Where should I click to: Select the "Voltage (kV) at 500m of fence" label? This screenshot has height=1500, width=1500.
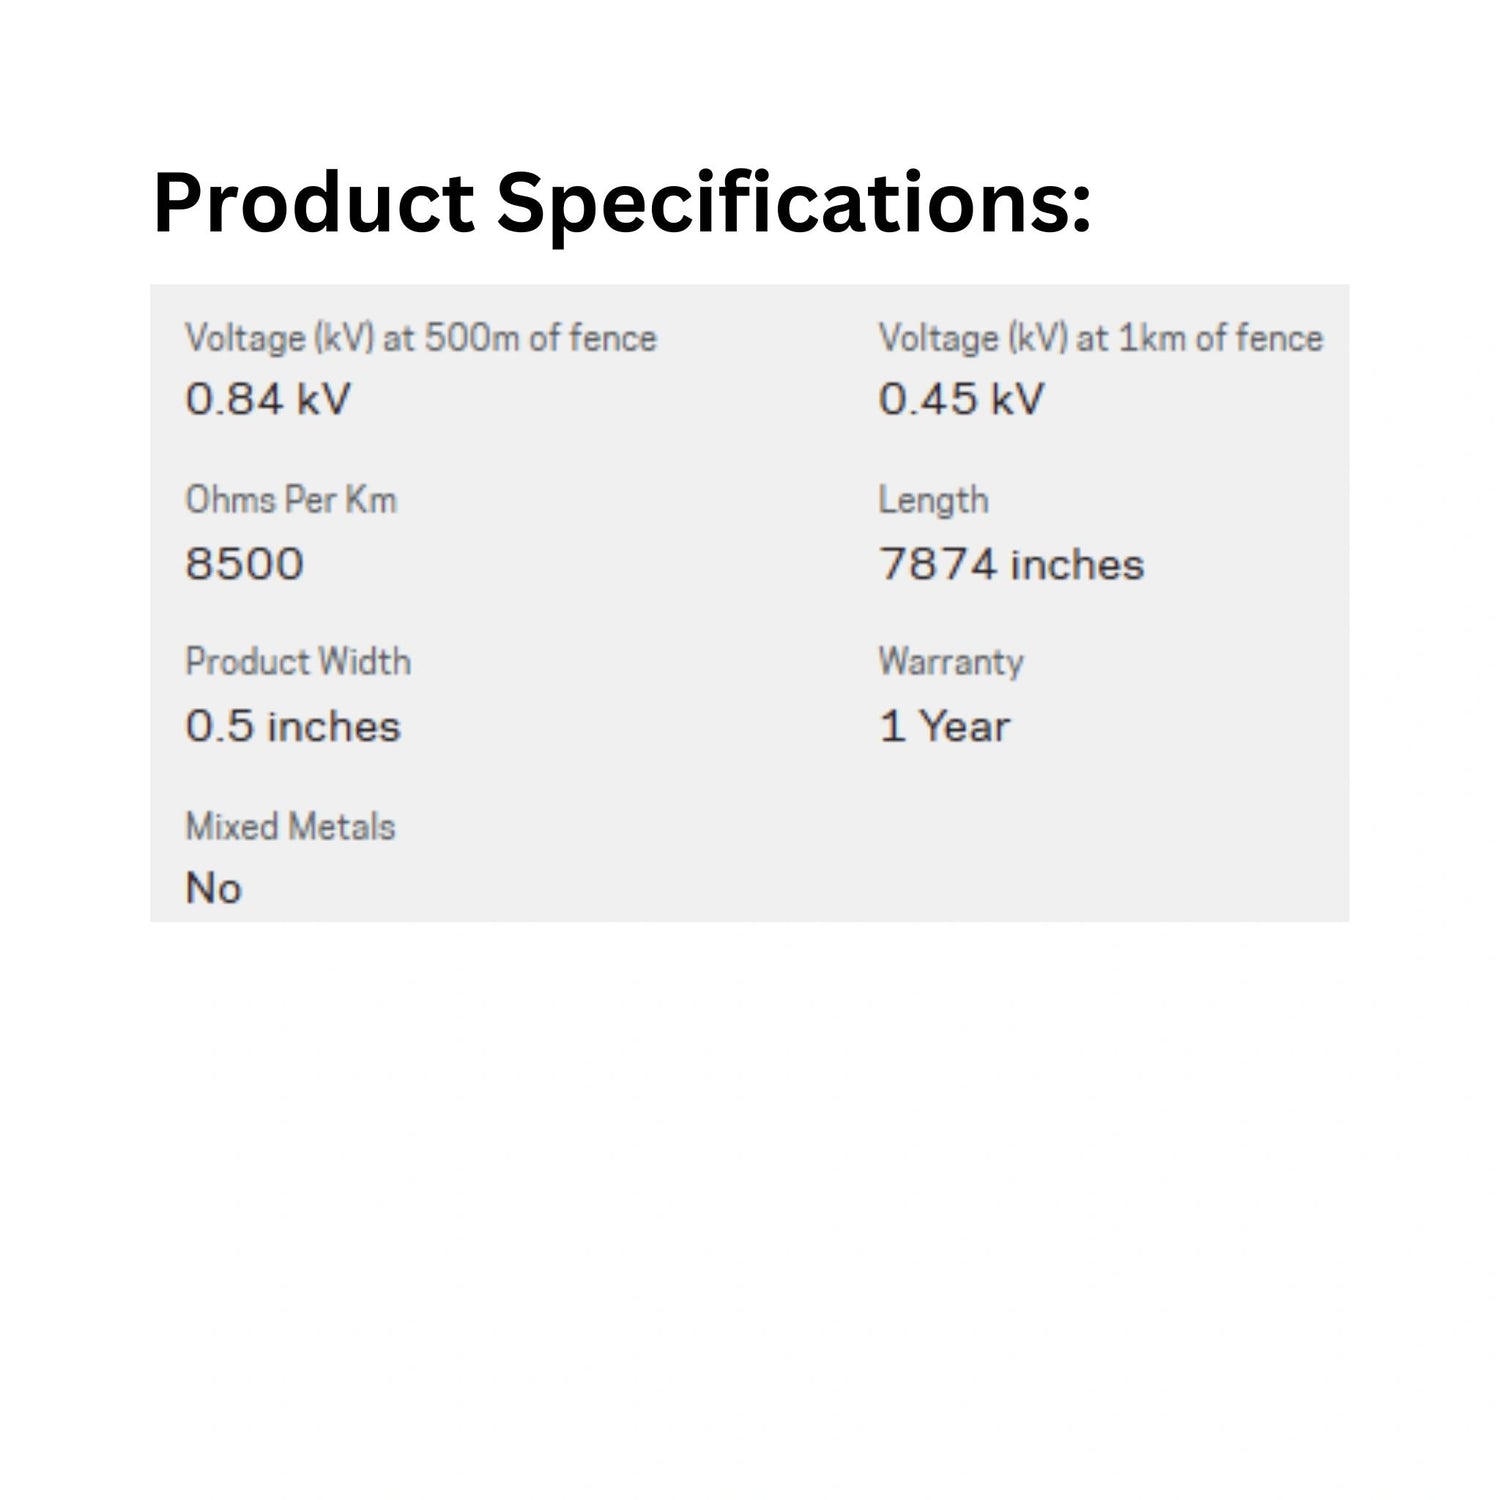[421, 339]
